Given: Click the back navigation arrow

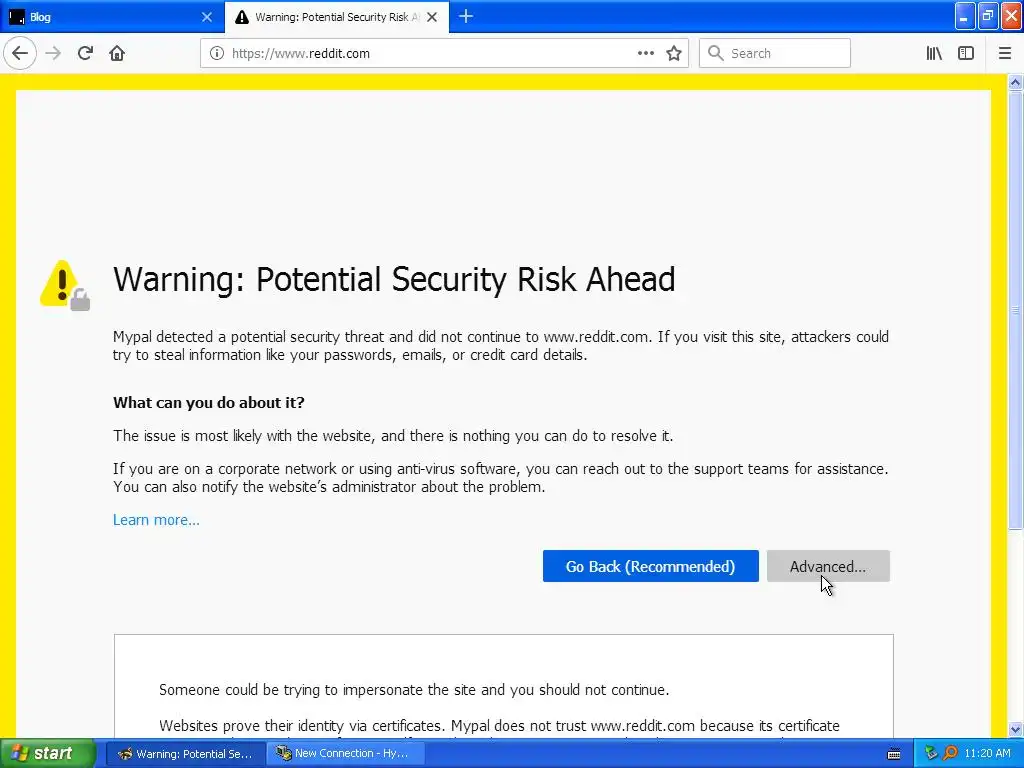Looking at the screenshot, I should click(20, 53).
